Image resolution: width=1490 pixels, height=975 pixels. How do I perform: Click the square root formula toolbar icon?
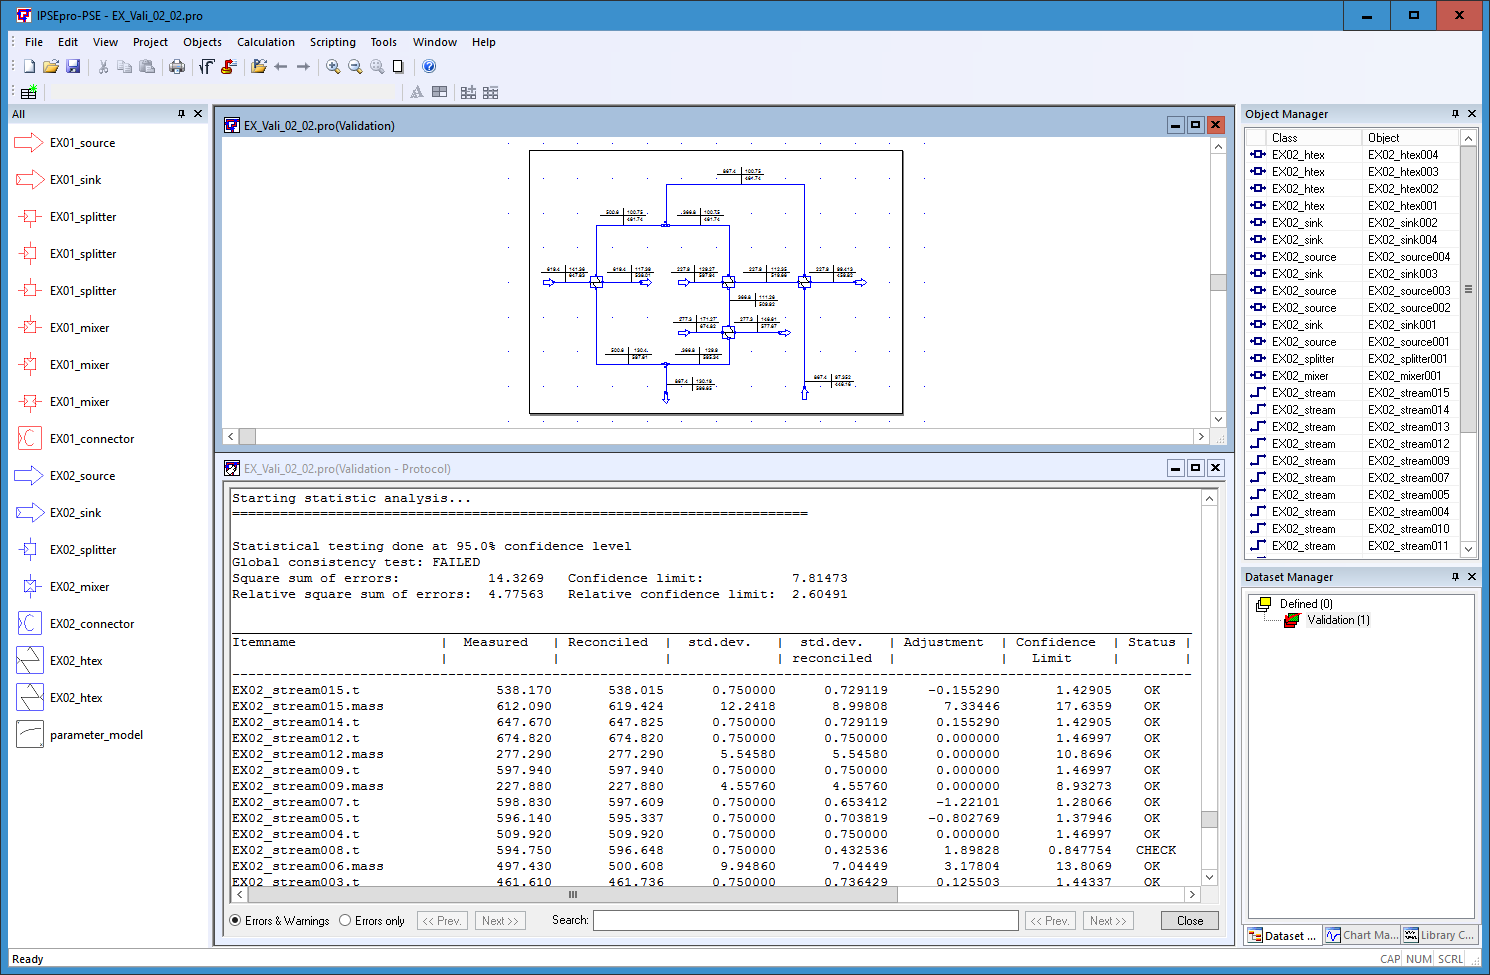pyautogui.click(x=206, y=67)
